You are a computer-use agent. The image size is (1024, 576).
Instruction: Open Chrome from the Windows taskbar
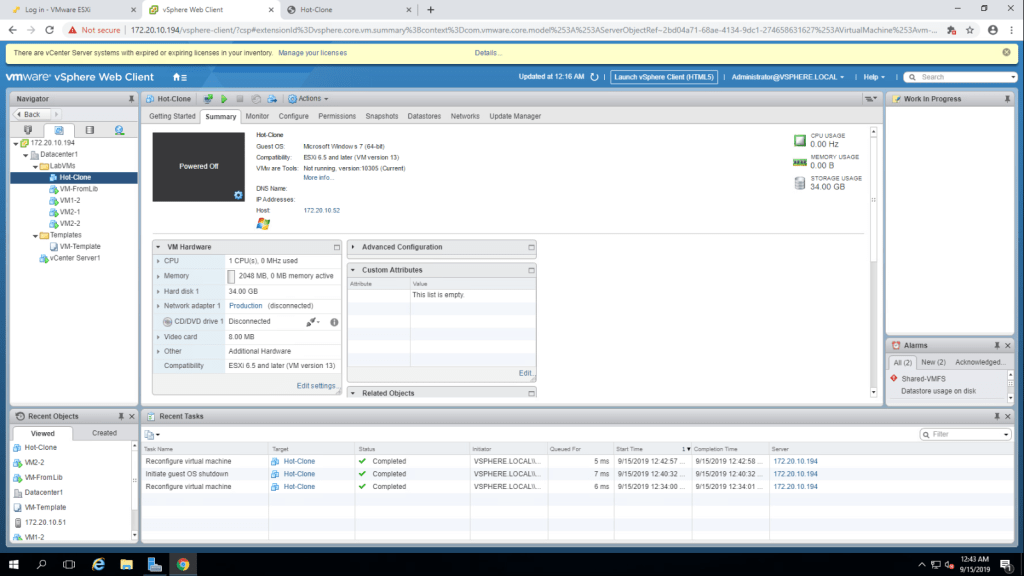point(183,565)
